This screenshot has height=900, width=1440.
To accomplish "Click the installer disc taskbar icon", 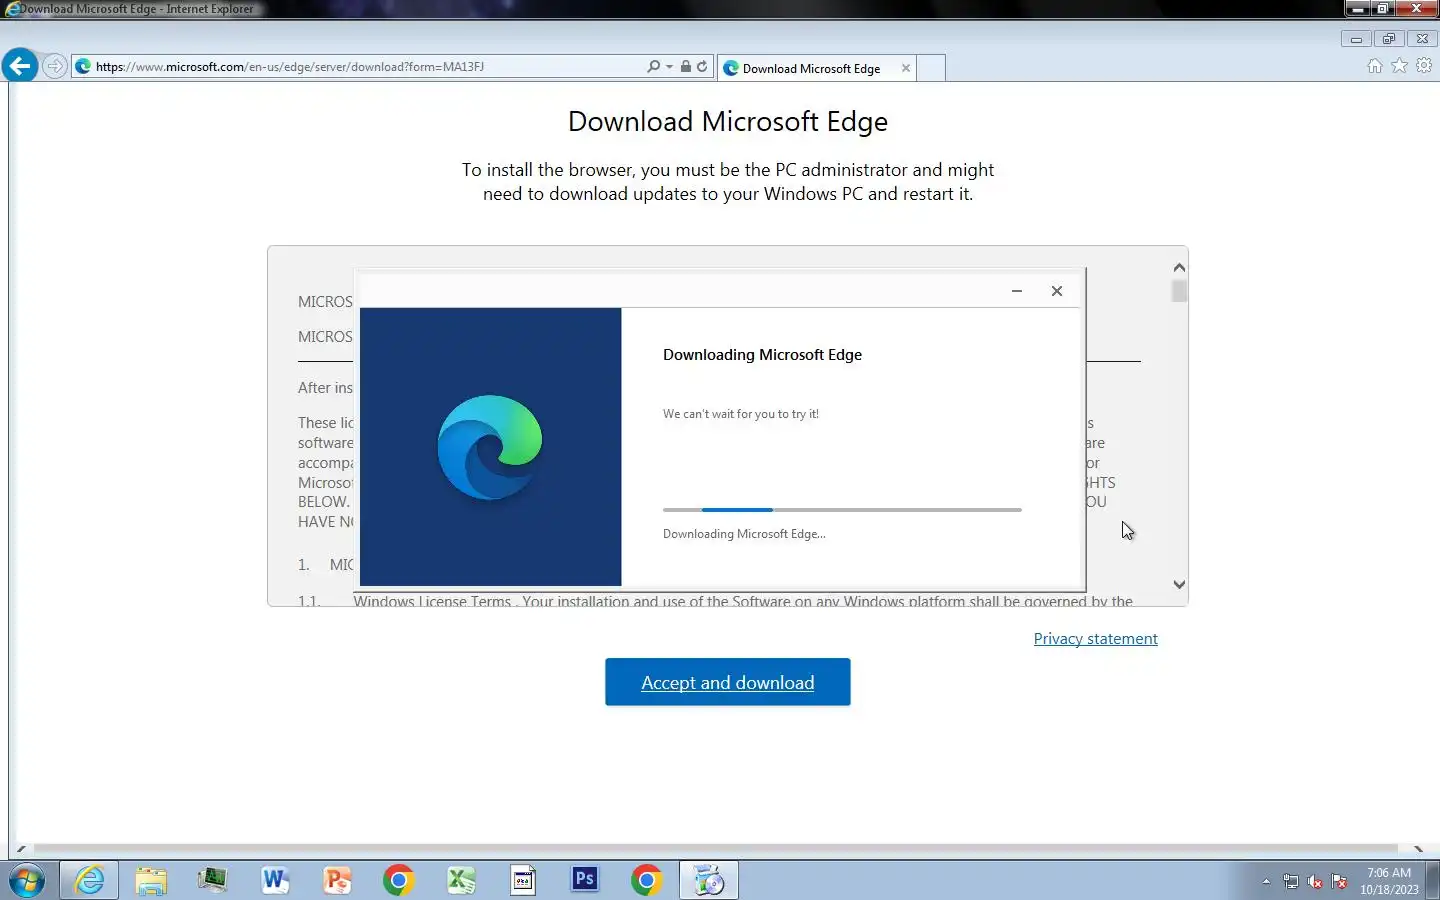I will [709, 880].
